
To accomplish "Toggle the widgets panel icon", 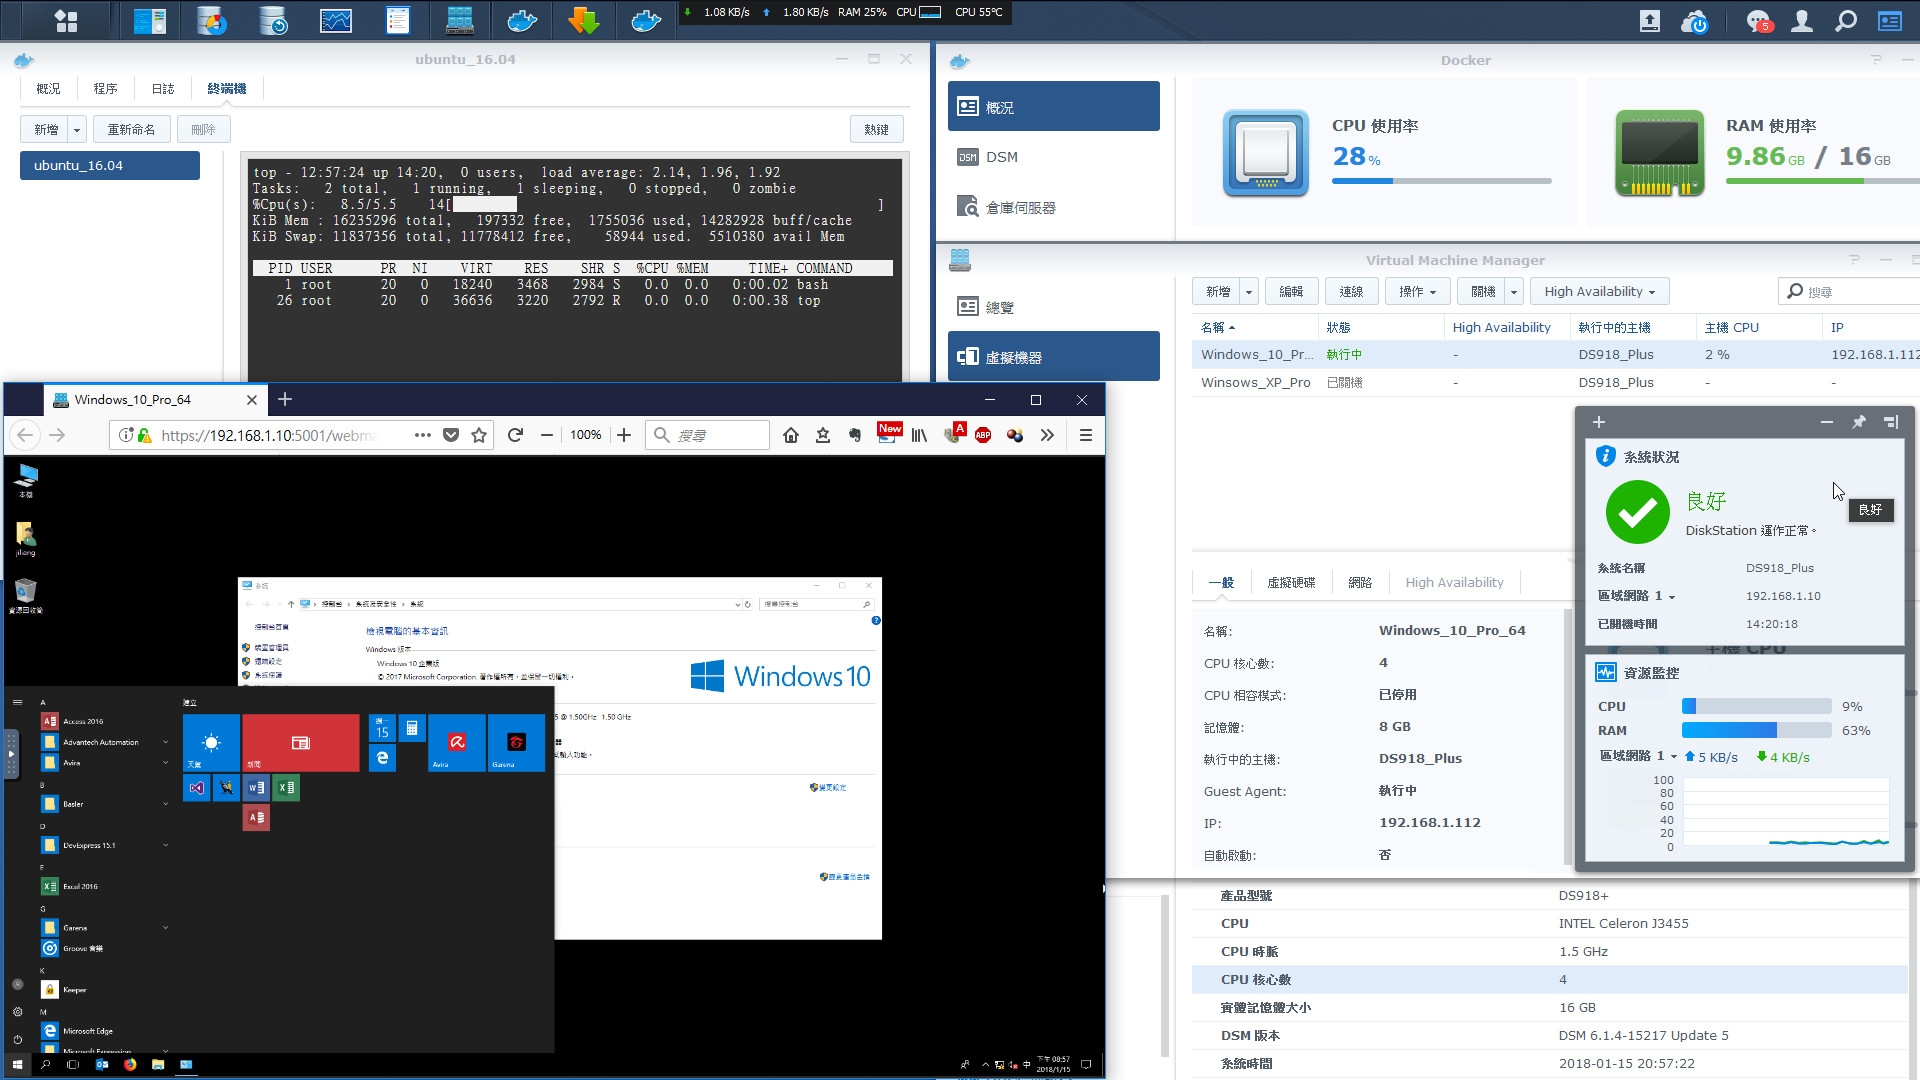I will pos(1890,21).
